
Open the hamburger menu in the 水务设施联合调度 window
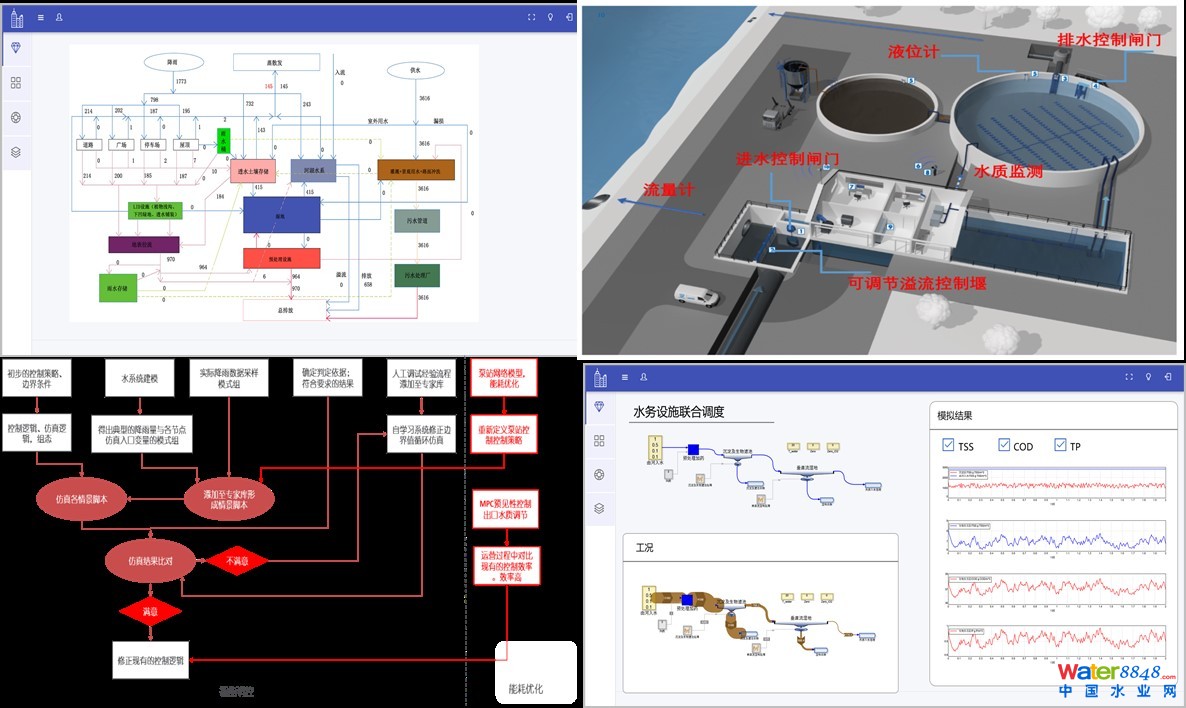click(624, 377)
